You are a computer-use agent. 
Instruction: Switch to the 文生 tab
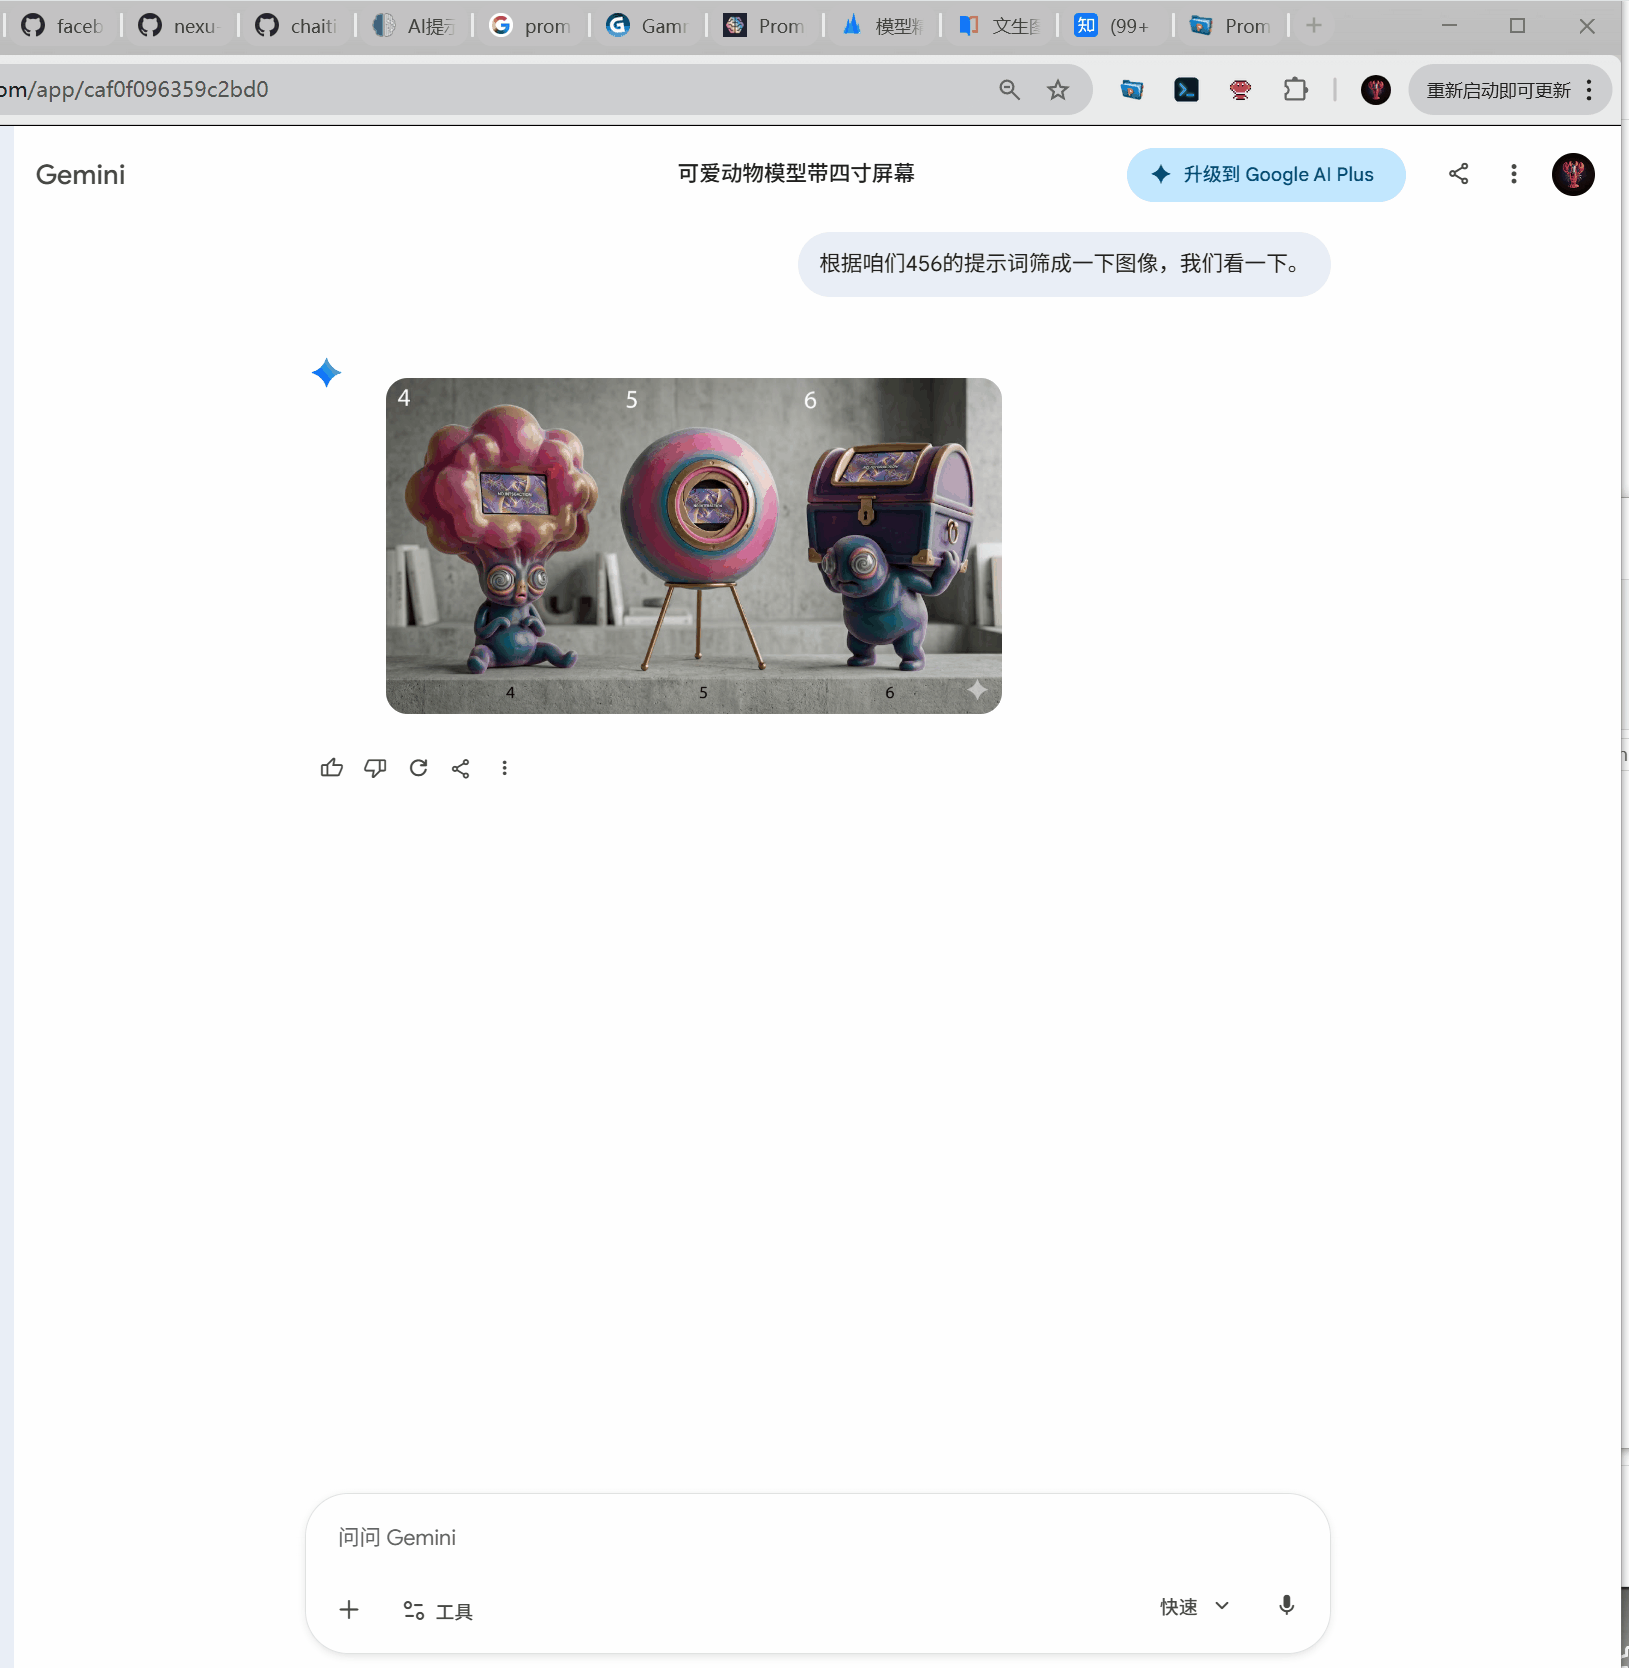[999, 26]
